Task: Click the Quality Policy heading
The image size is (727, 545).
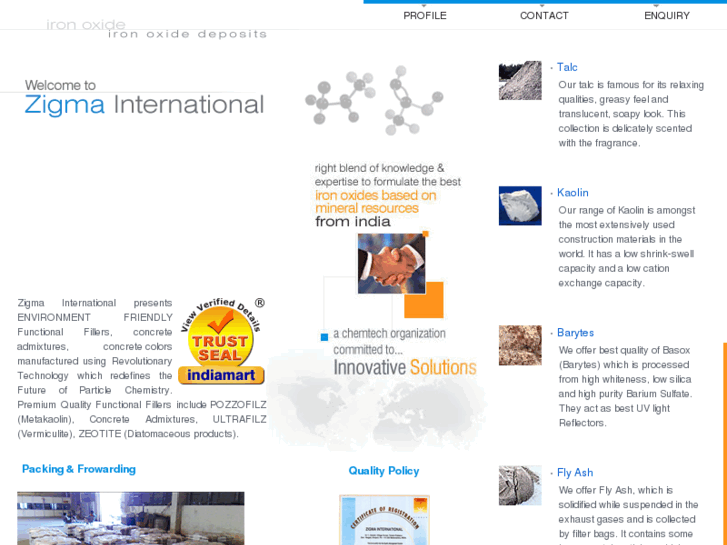Action: (x=384, y=471)
